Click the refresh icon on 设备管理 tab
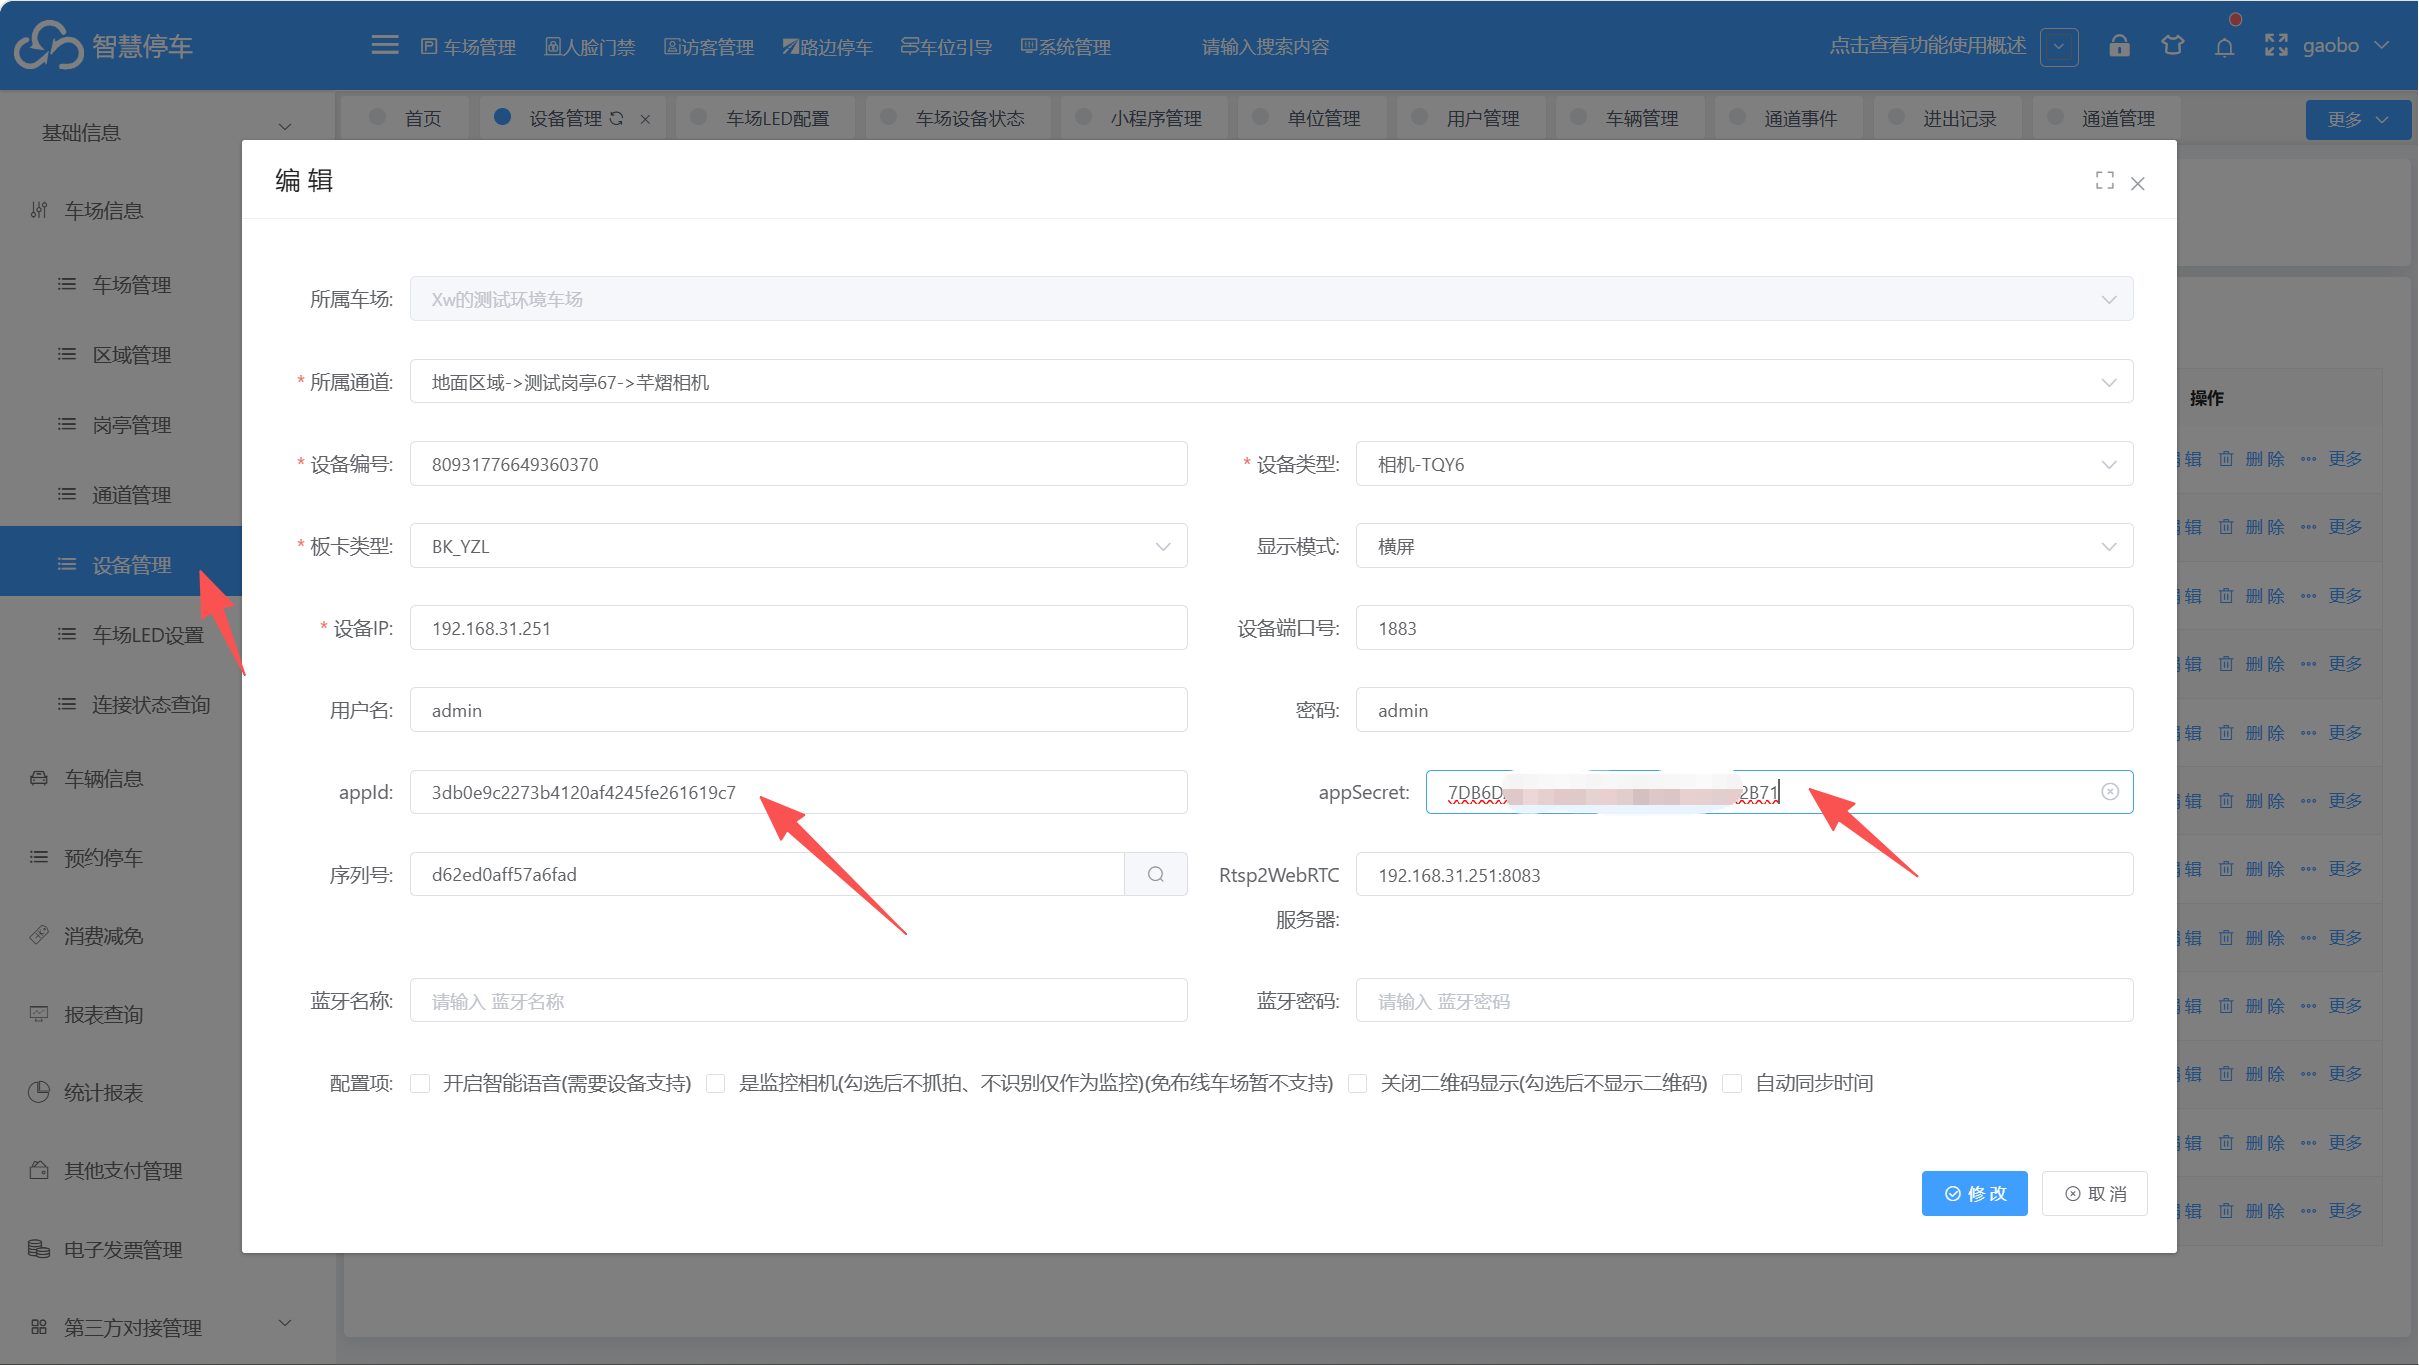 coord(617,118)
